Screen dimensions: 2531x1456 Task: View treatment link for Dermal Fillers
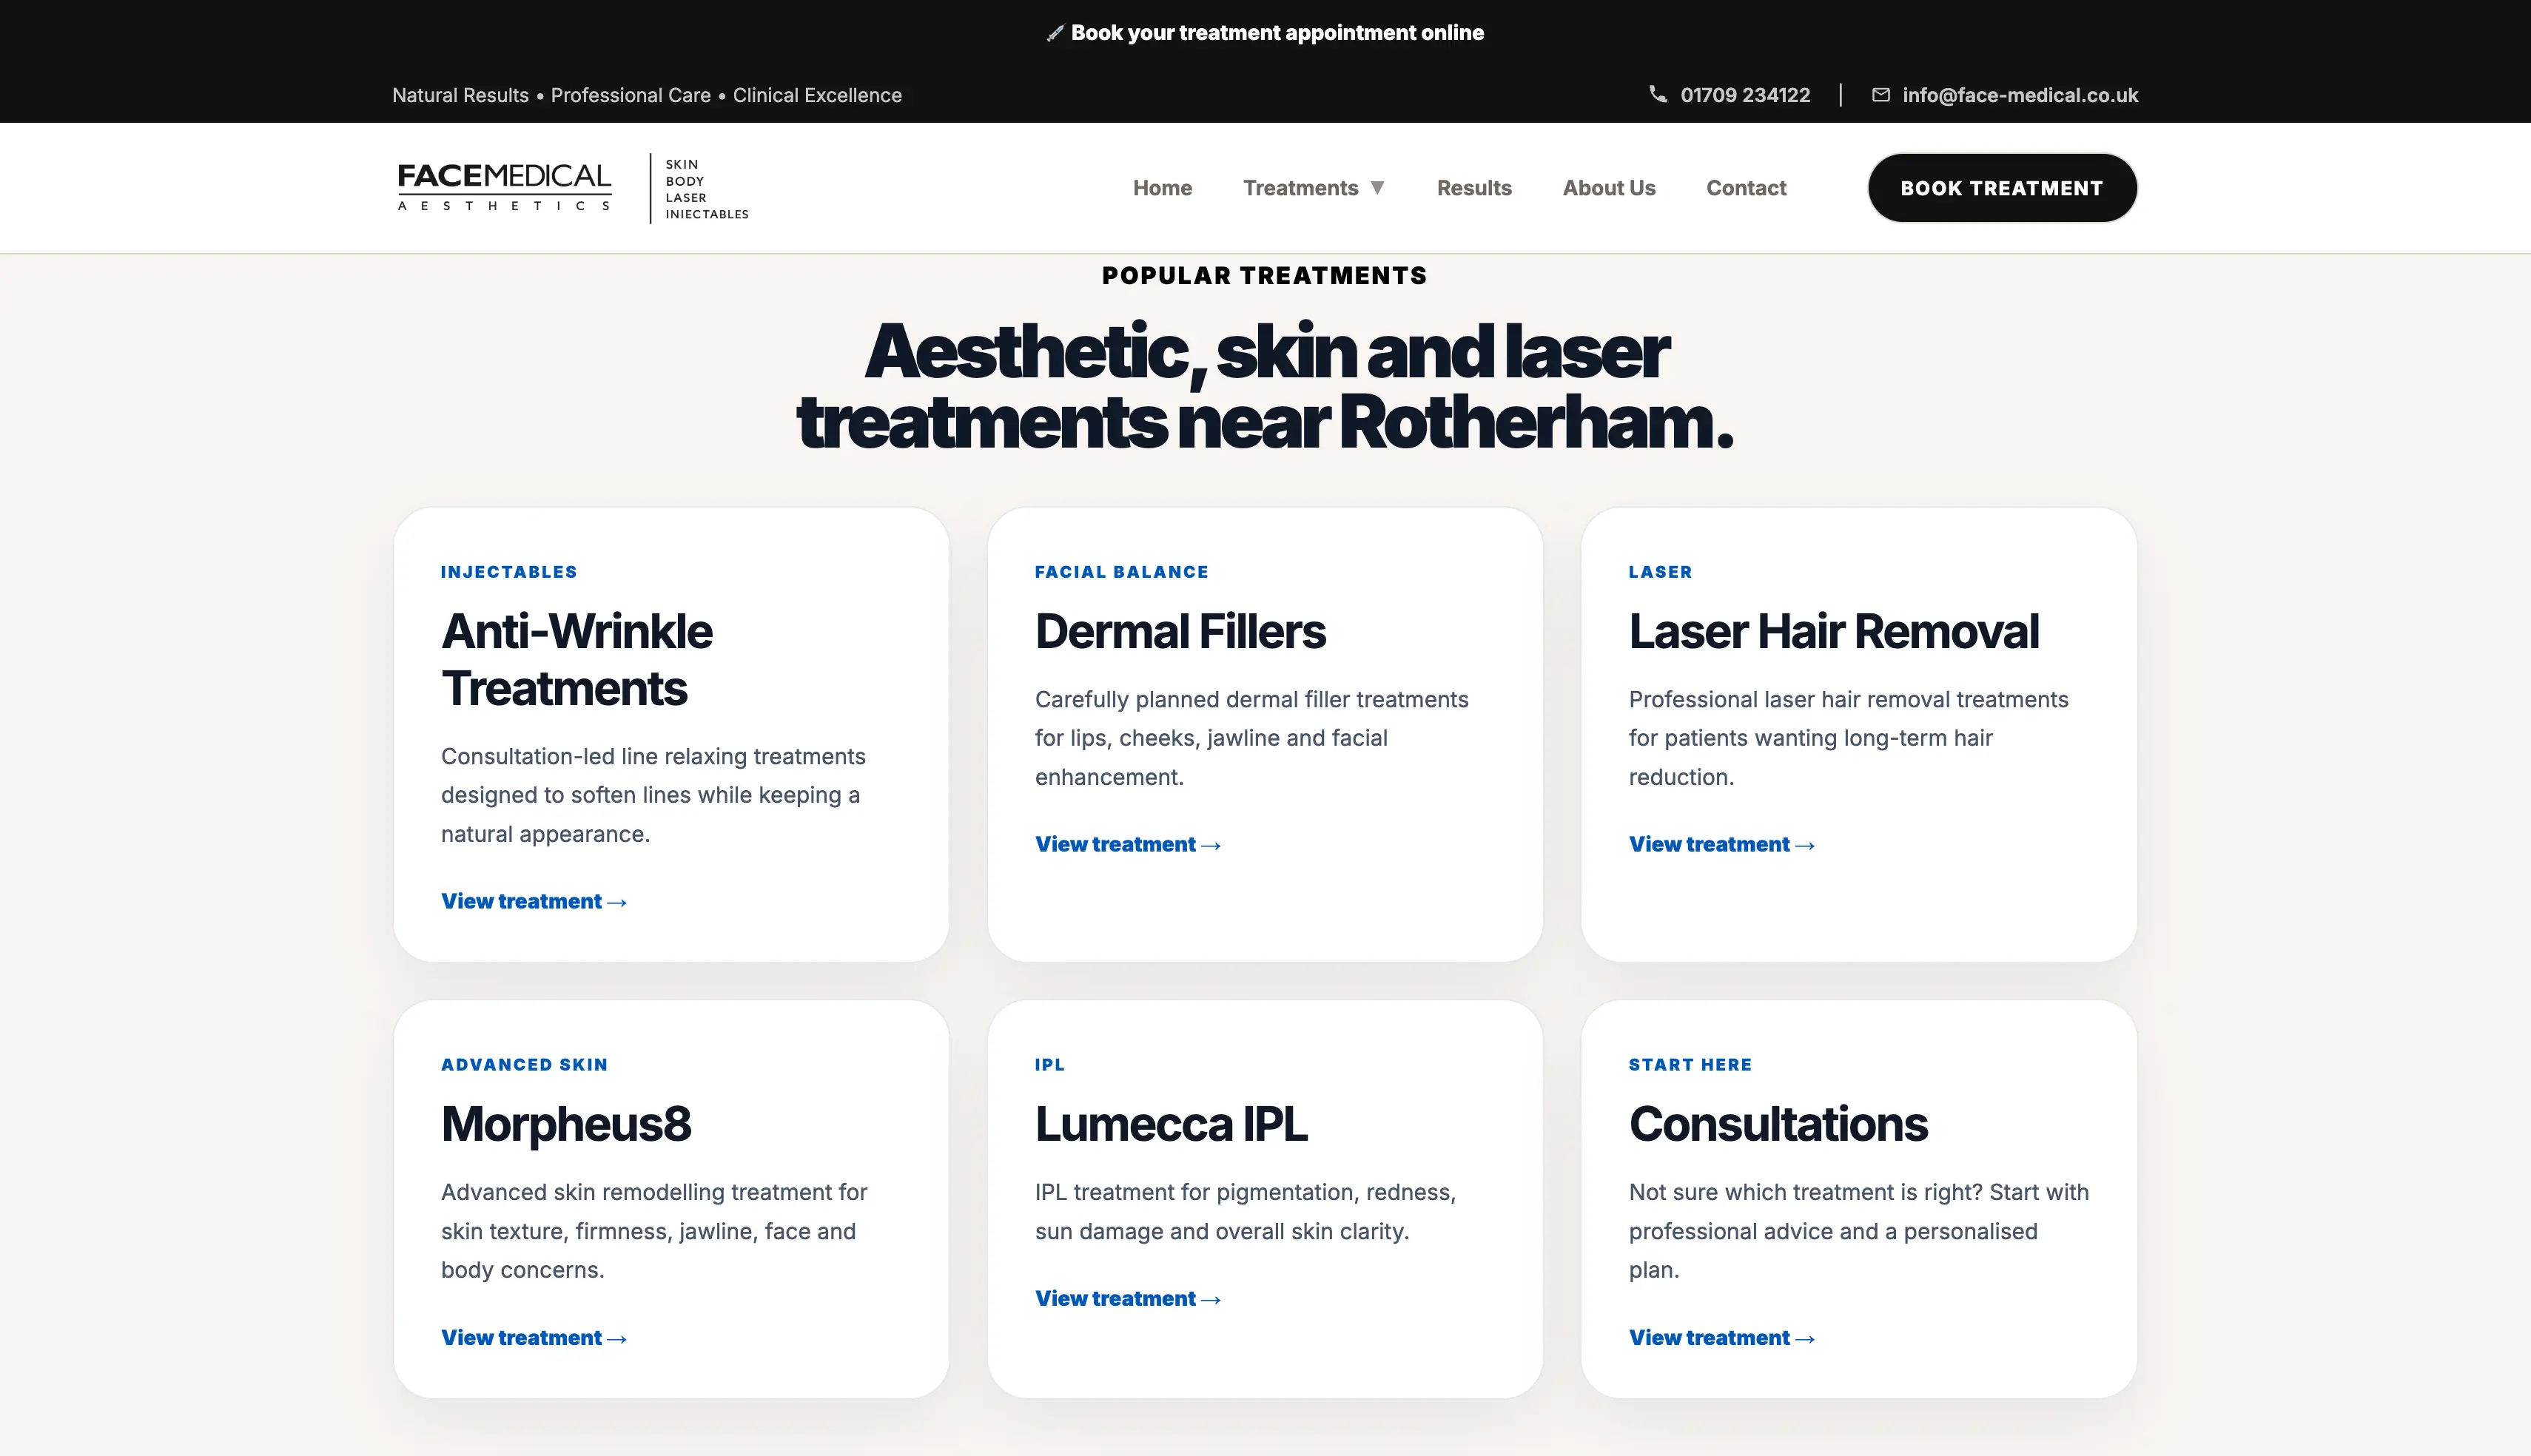click(x=1127, y=844)
